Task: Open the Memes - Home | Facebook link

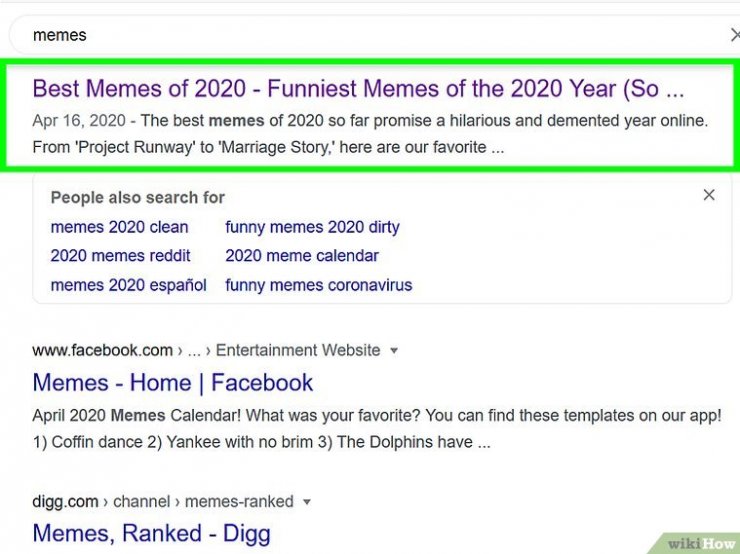Action: click(172, 383)
